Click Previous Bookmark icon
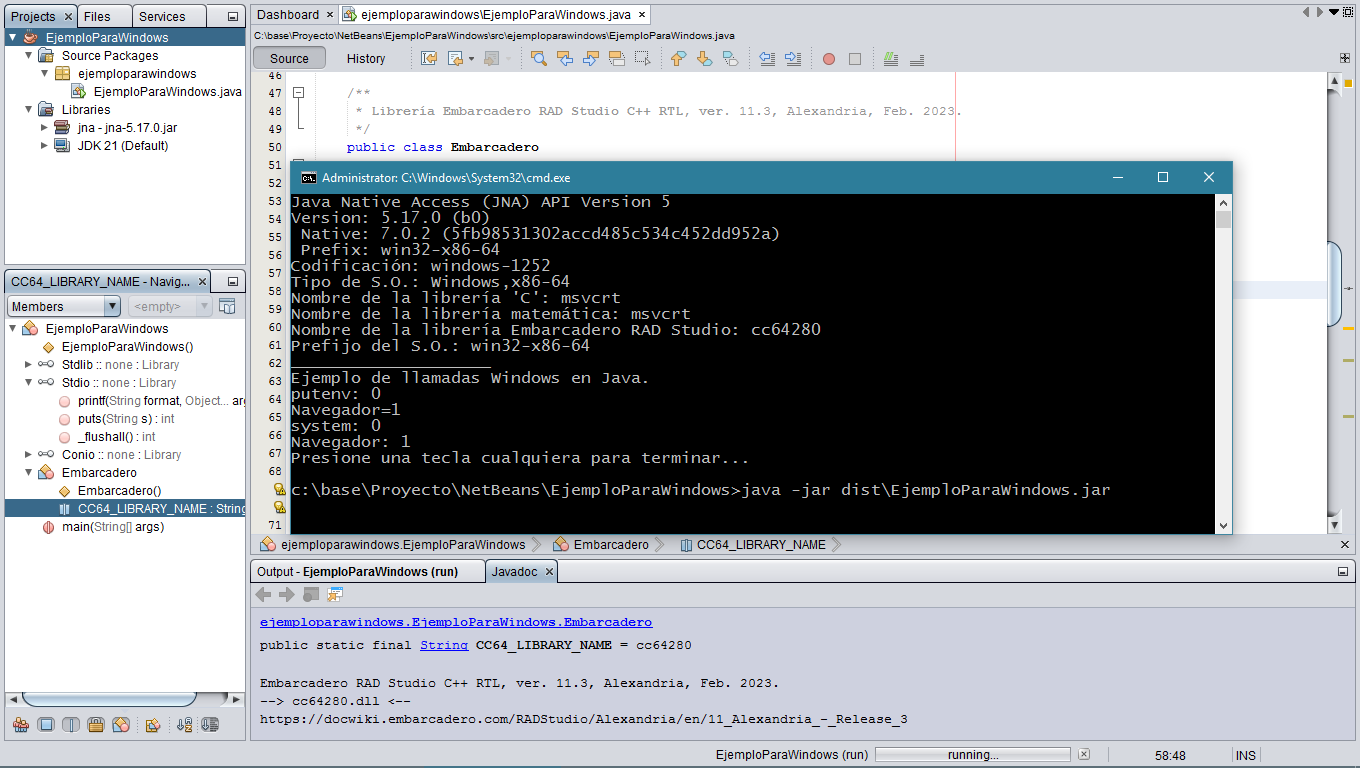The height and width of the screenshot is (768, 1366). (x=679, y=59)
